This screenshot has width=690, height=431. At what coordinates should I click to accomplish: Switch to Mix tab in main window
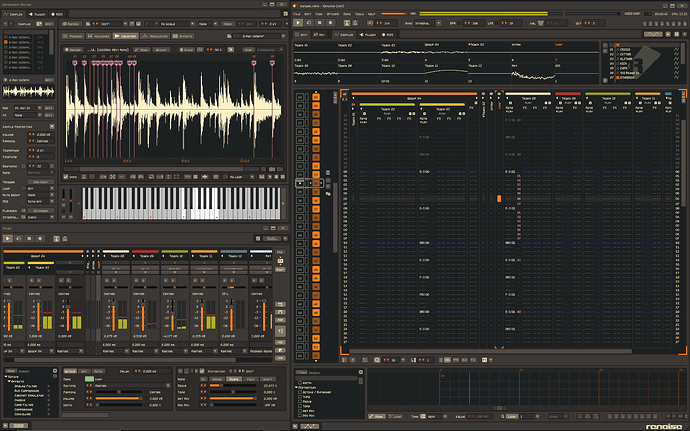(319, 34)
